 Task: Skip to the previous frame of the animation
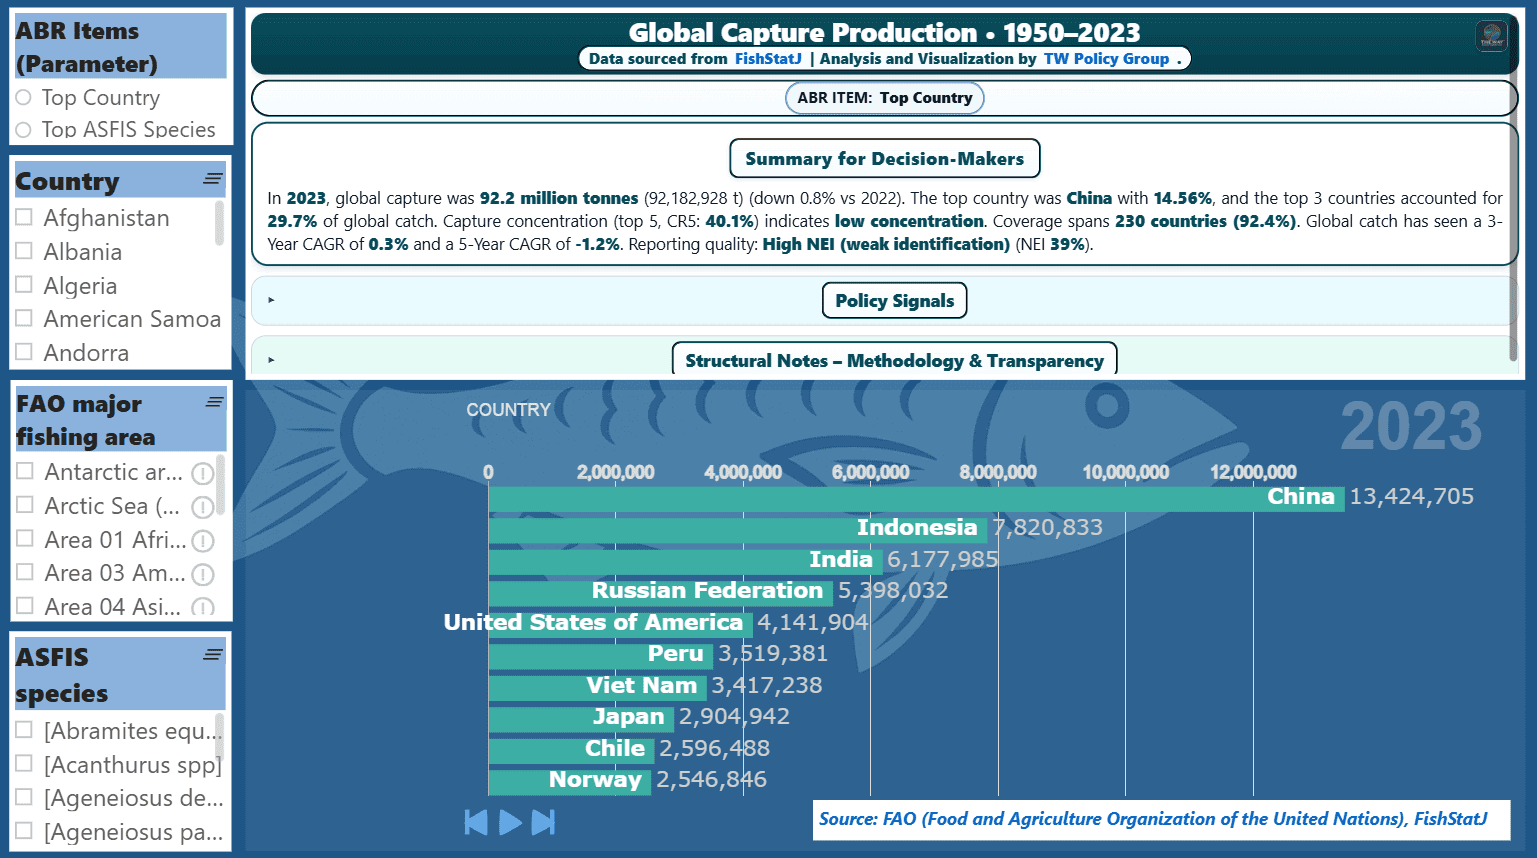(476, 822)
